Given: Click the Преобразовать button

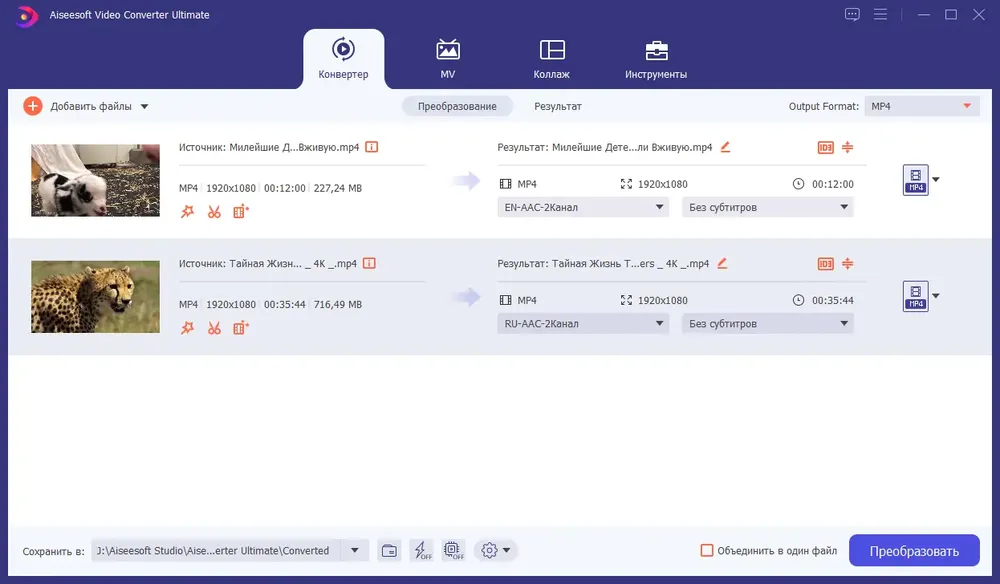Looking at the screenshot, I should [x=914, y=551].
